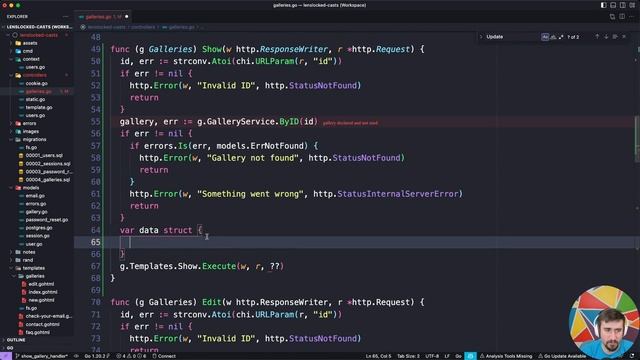
Task: Open editor More Actions ellipsis
Action: click(631, 17)
